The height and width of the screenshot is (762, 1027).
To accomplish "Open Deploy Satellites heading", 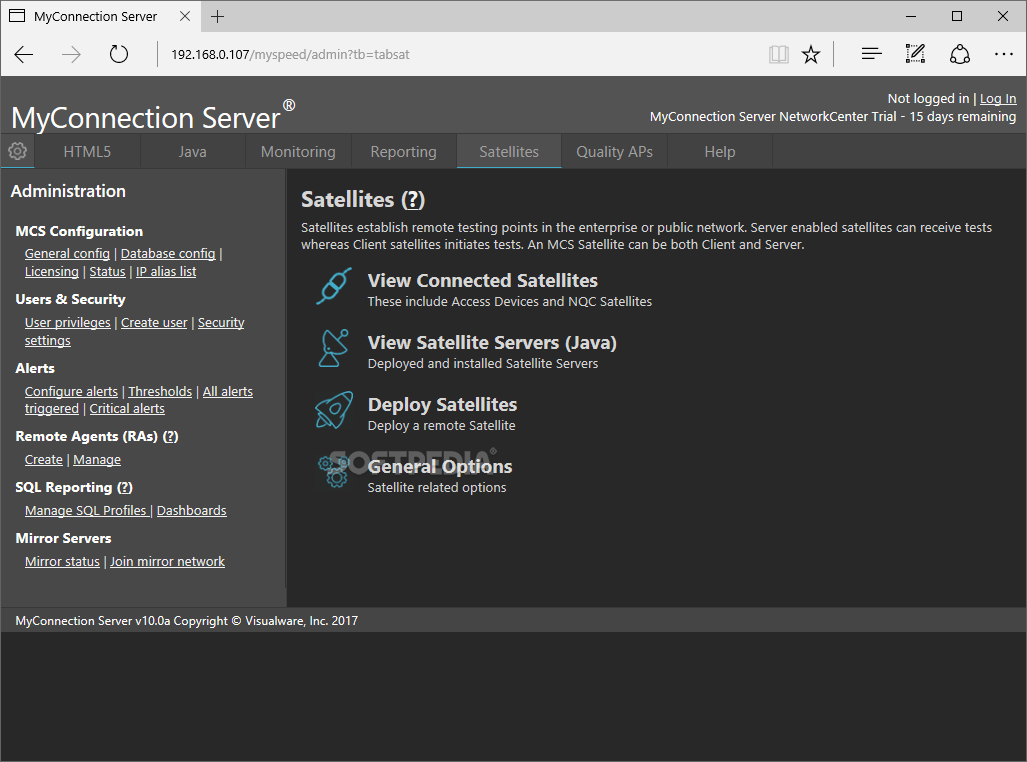I will pyautogui.click(x=442, y=404).
